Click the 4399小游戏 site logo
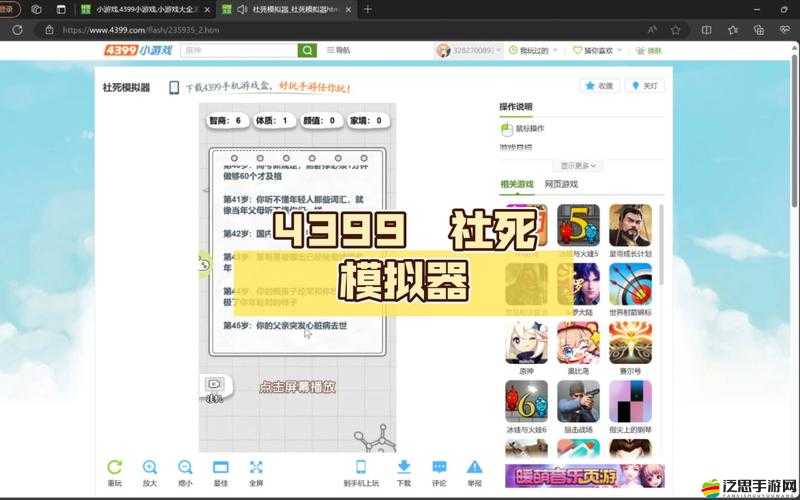 (x=138, y=50)
